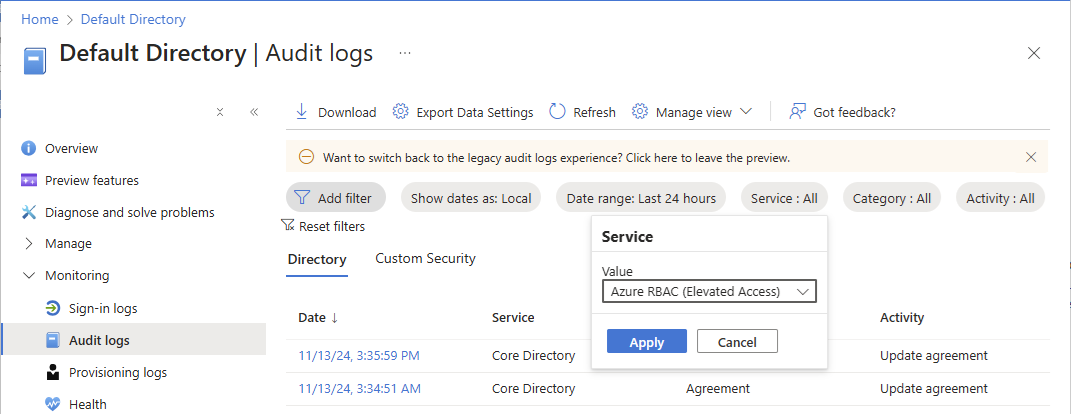Collapse the sidebar with double chevron
The image size is (1071, 414).
pos(254,112)
